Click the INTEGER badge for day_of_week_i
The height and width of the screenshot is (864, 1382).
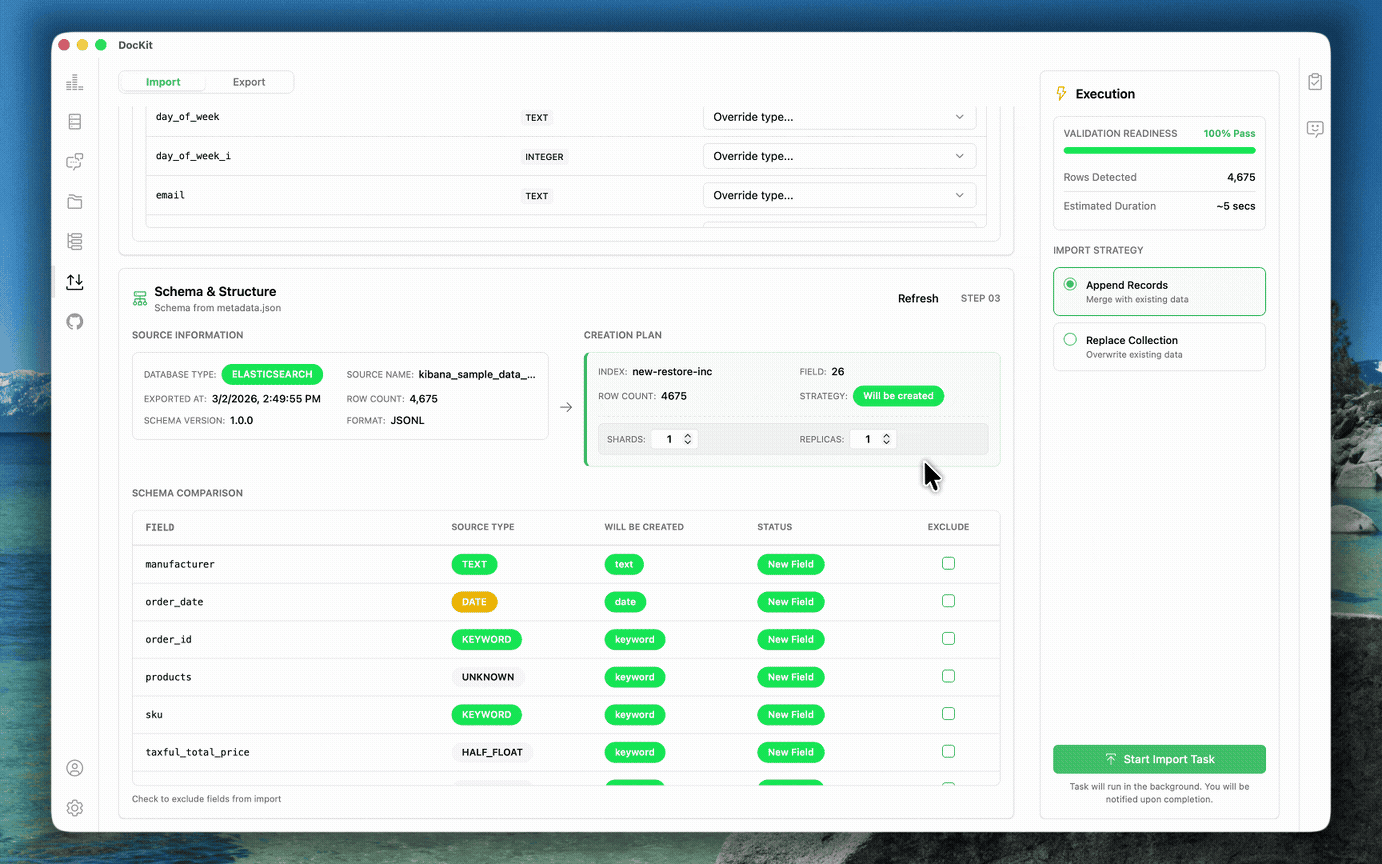[544, 157]
